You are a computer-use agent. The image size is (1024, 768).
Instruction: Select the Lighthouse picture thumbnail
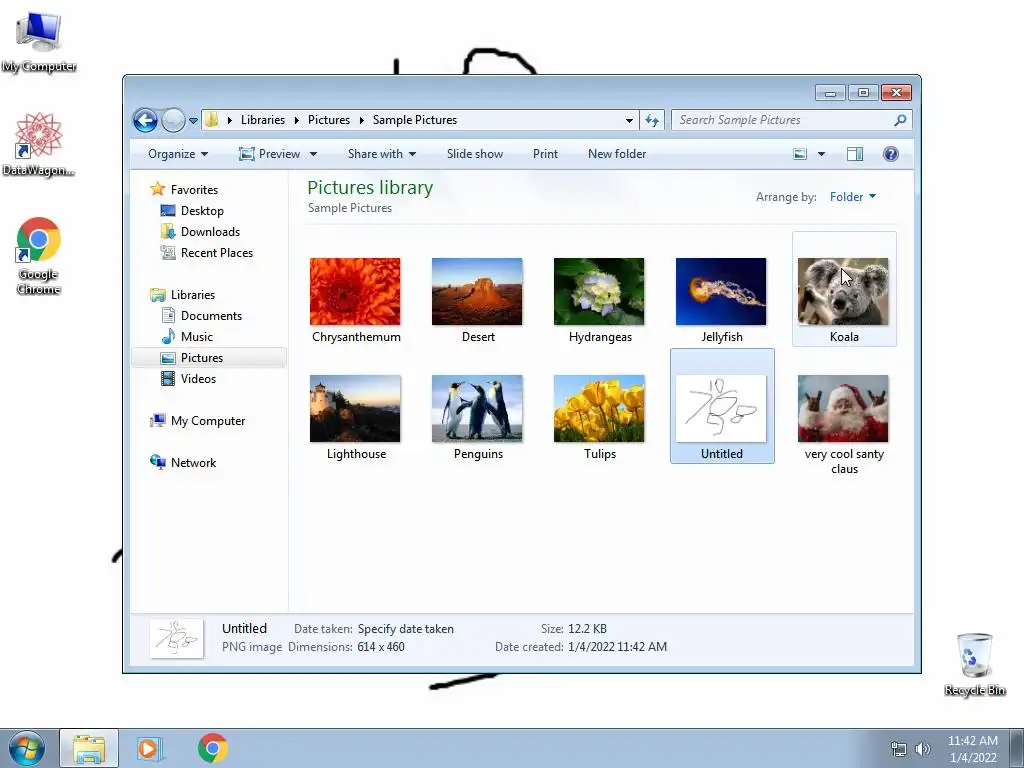(355, 409)
